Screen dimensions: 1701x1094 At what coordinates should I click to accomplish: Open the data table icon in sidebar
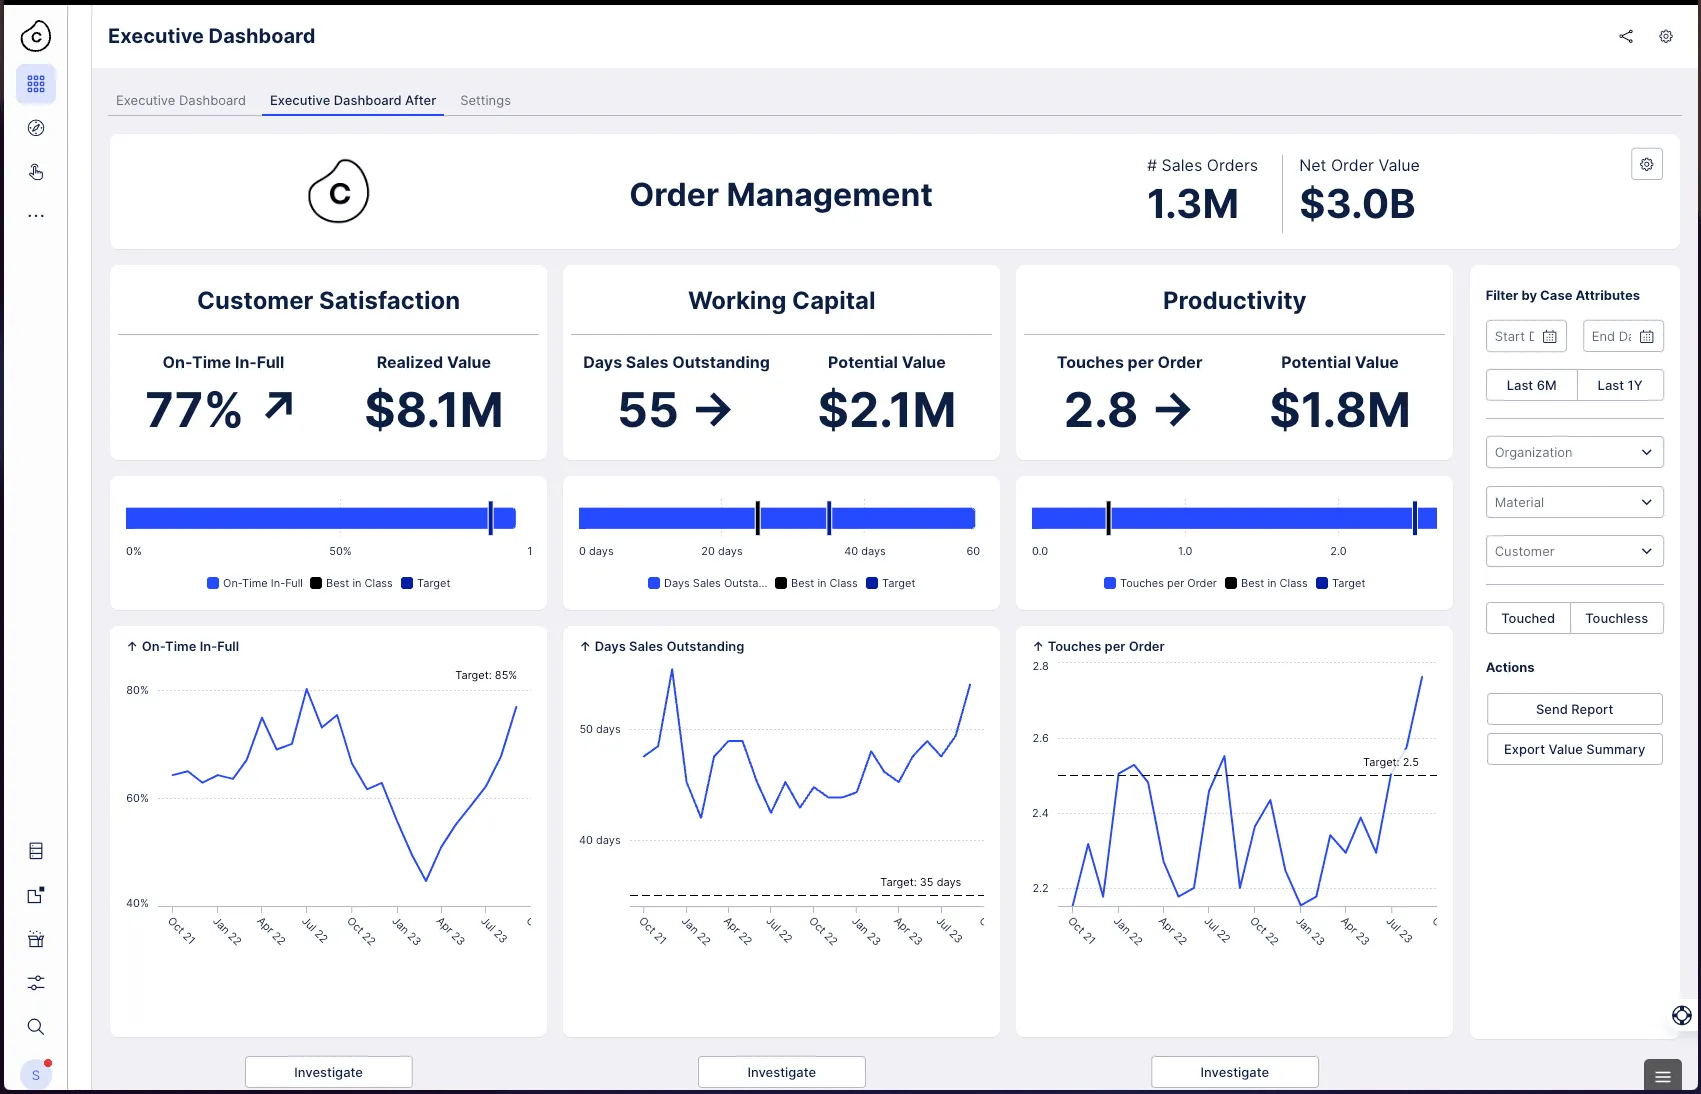(36, 851)
